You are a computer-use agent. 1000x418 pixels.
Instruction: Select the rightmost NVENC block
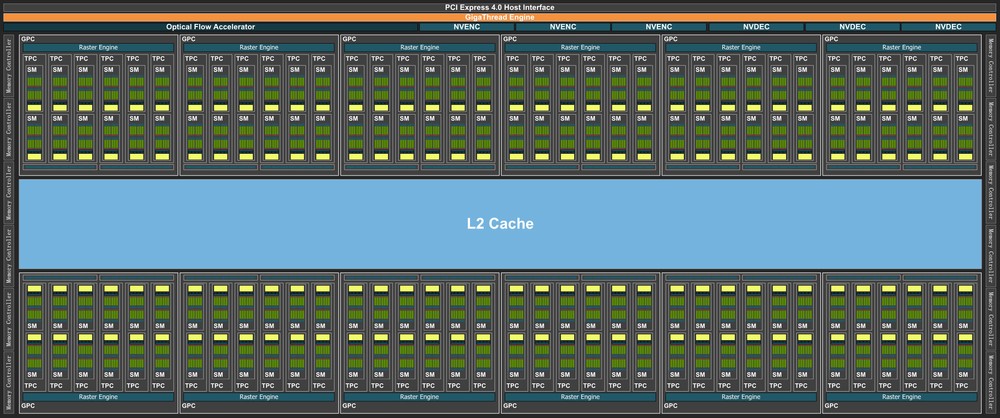(x=659, y=27)
